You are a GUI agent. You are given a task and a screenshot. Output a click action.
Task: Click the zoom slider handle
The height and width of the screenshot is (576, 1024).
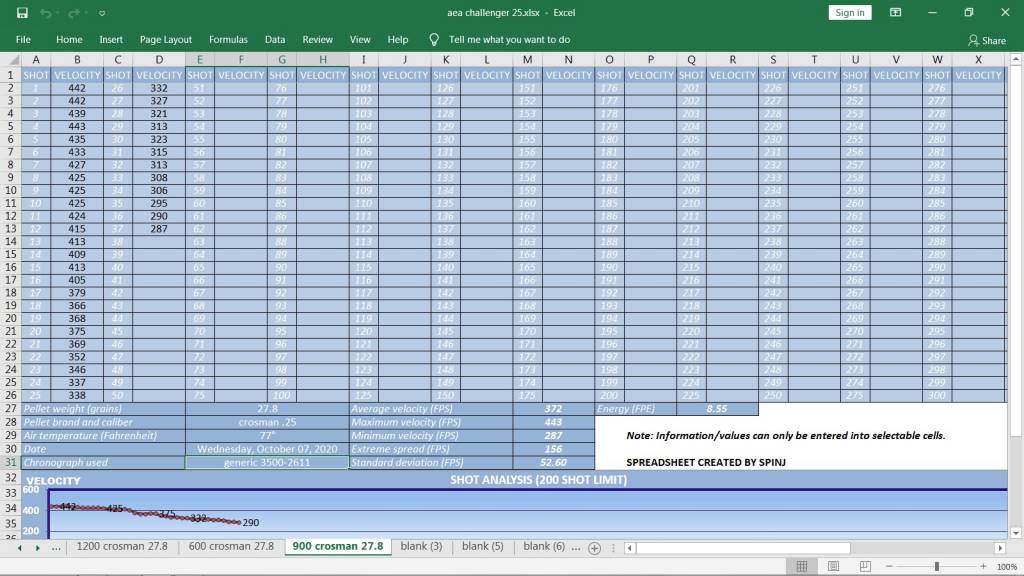coord(936,566)
